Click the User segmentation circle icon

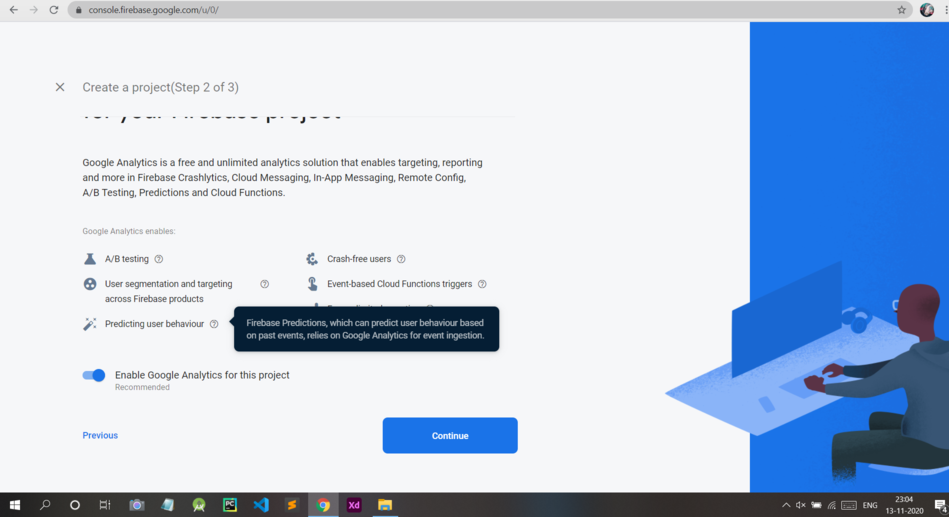(x=90, y=284)
